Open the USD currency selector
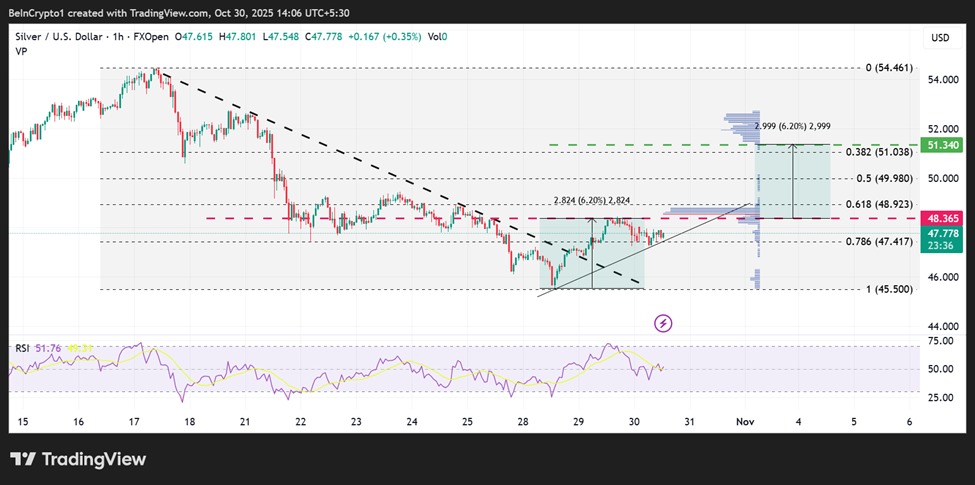The image size is (975, 485). click(x=939, y=38)
